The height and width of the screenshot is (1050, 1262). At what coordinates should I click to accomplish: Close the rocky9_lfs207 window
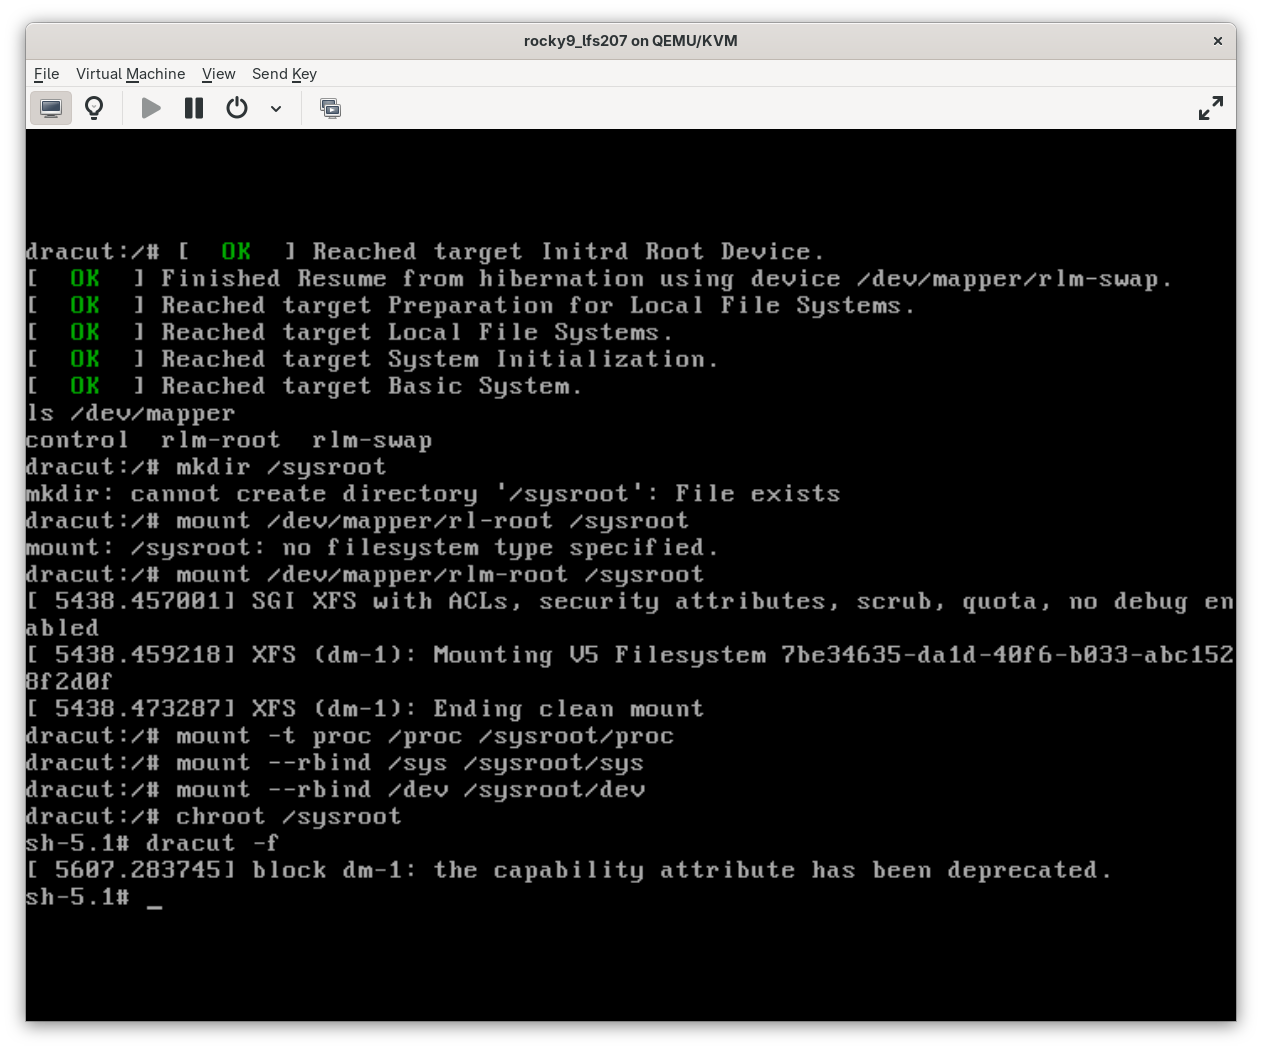[x=1217, y=41]
